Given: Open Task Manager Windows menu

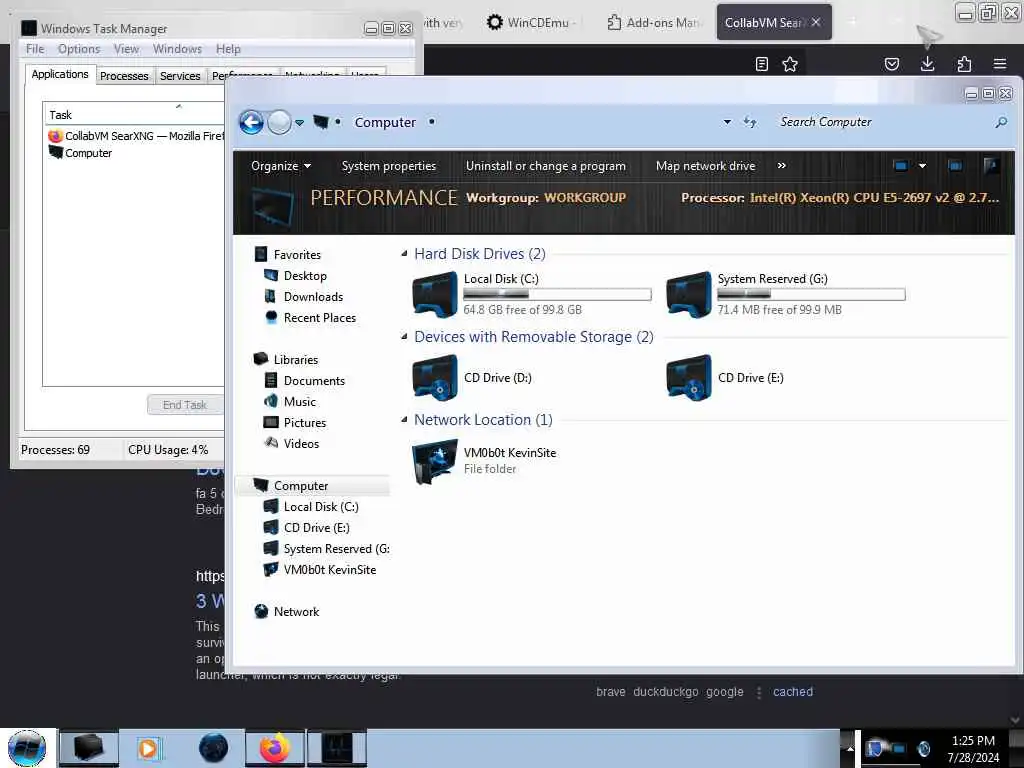Looking at the screenshot, I should point(177,49).
